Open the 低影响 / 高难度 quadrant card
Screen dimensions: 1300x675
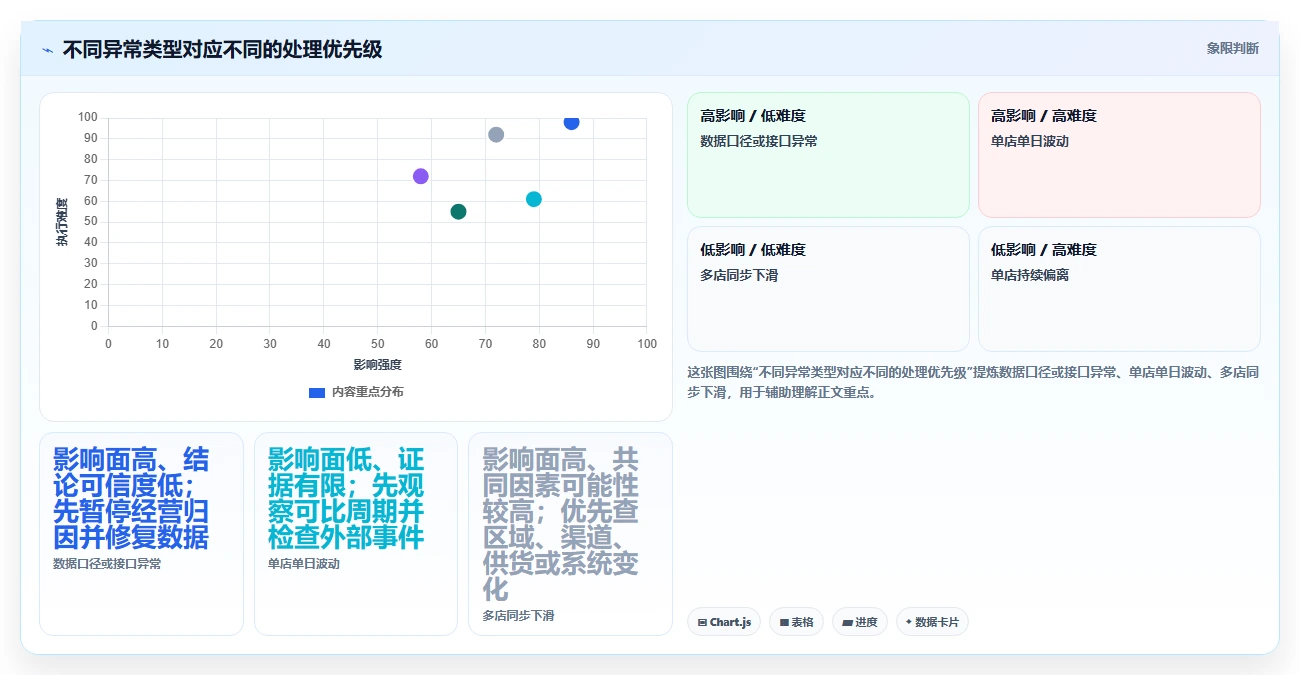point(1119,289)
